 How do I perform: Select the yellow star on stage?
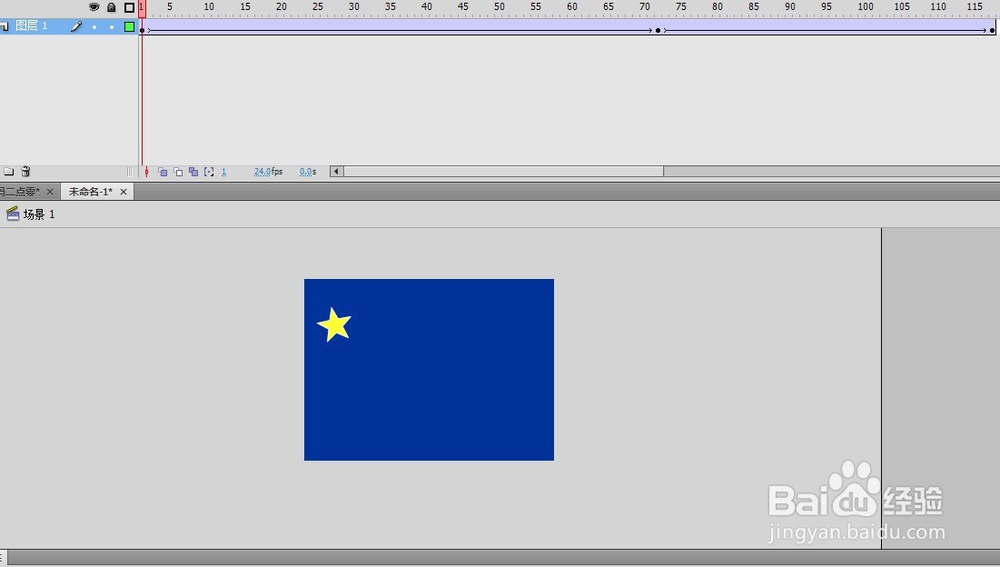[x=334, y=326]
